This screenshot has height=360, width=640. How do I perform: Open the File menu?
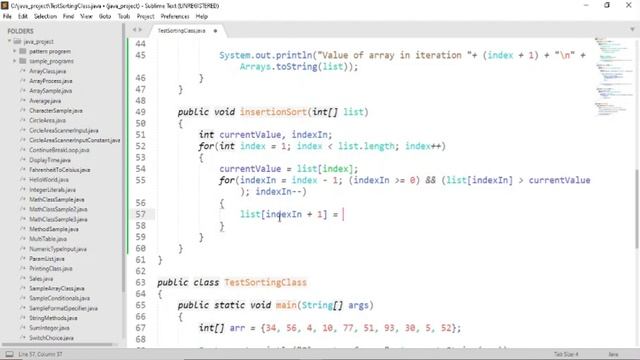tap(7, 16)
